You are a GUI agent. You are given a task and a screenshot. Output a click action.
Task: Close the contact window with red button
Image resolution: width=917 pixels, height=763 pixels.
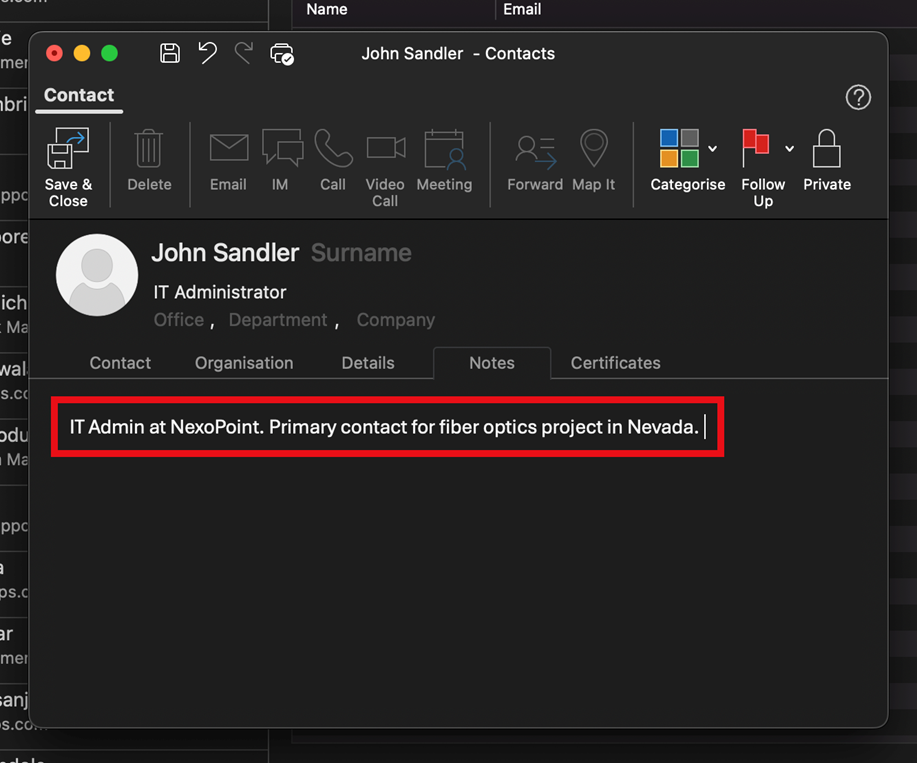54,53
